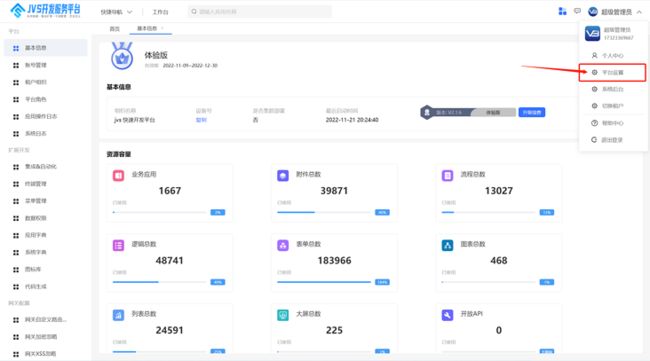
Task: Click the 图表总数 card icon
Action: (x=447, y=245)
